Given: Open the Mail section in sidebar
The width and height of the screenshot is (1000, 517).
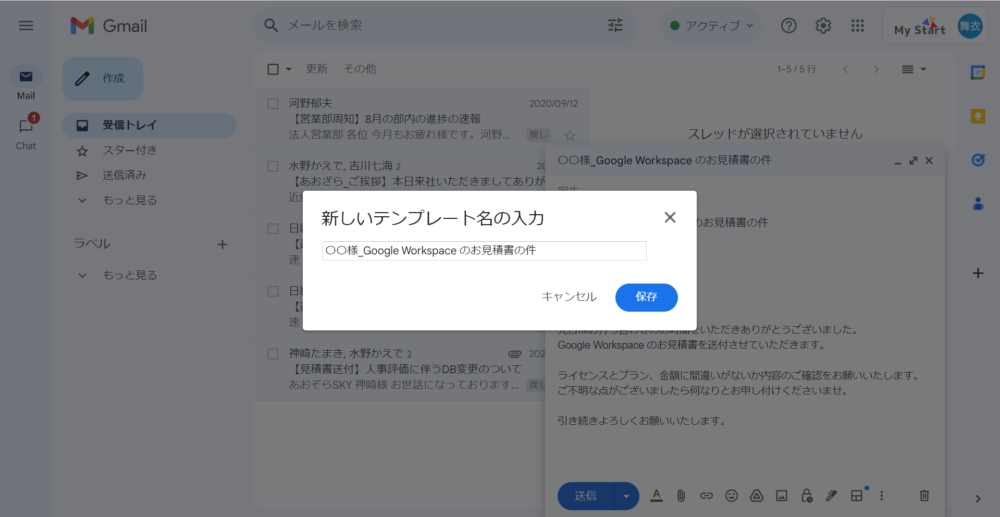Looking at the screenshot, I should point(26,84).
